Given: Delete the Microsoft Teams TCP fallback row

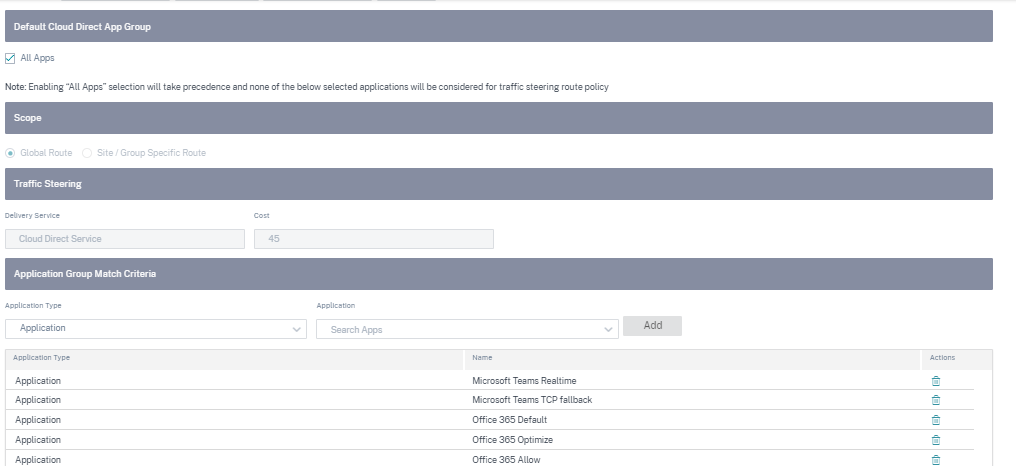Looking at the screenshot, I should click(x=936, y=400).
